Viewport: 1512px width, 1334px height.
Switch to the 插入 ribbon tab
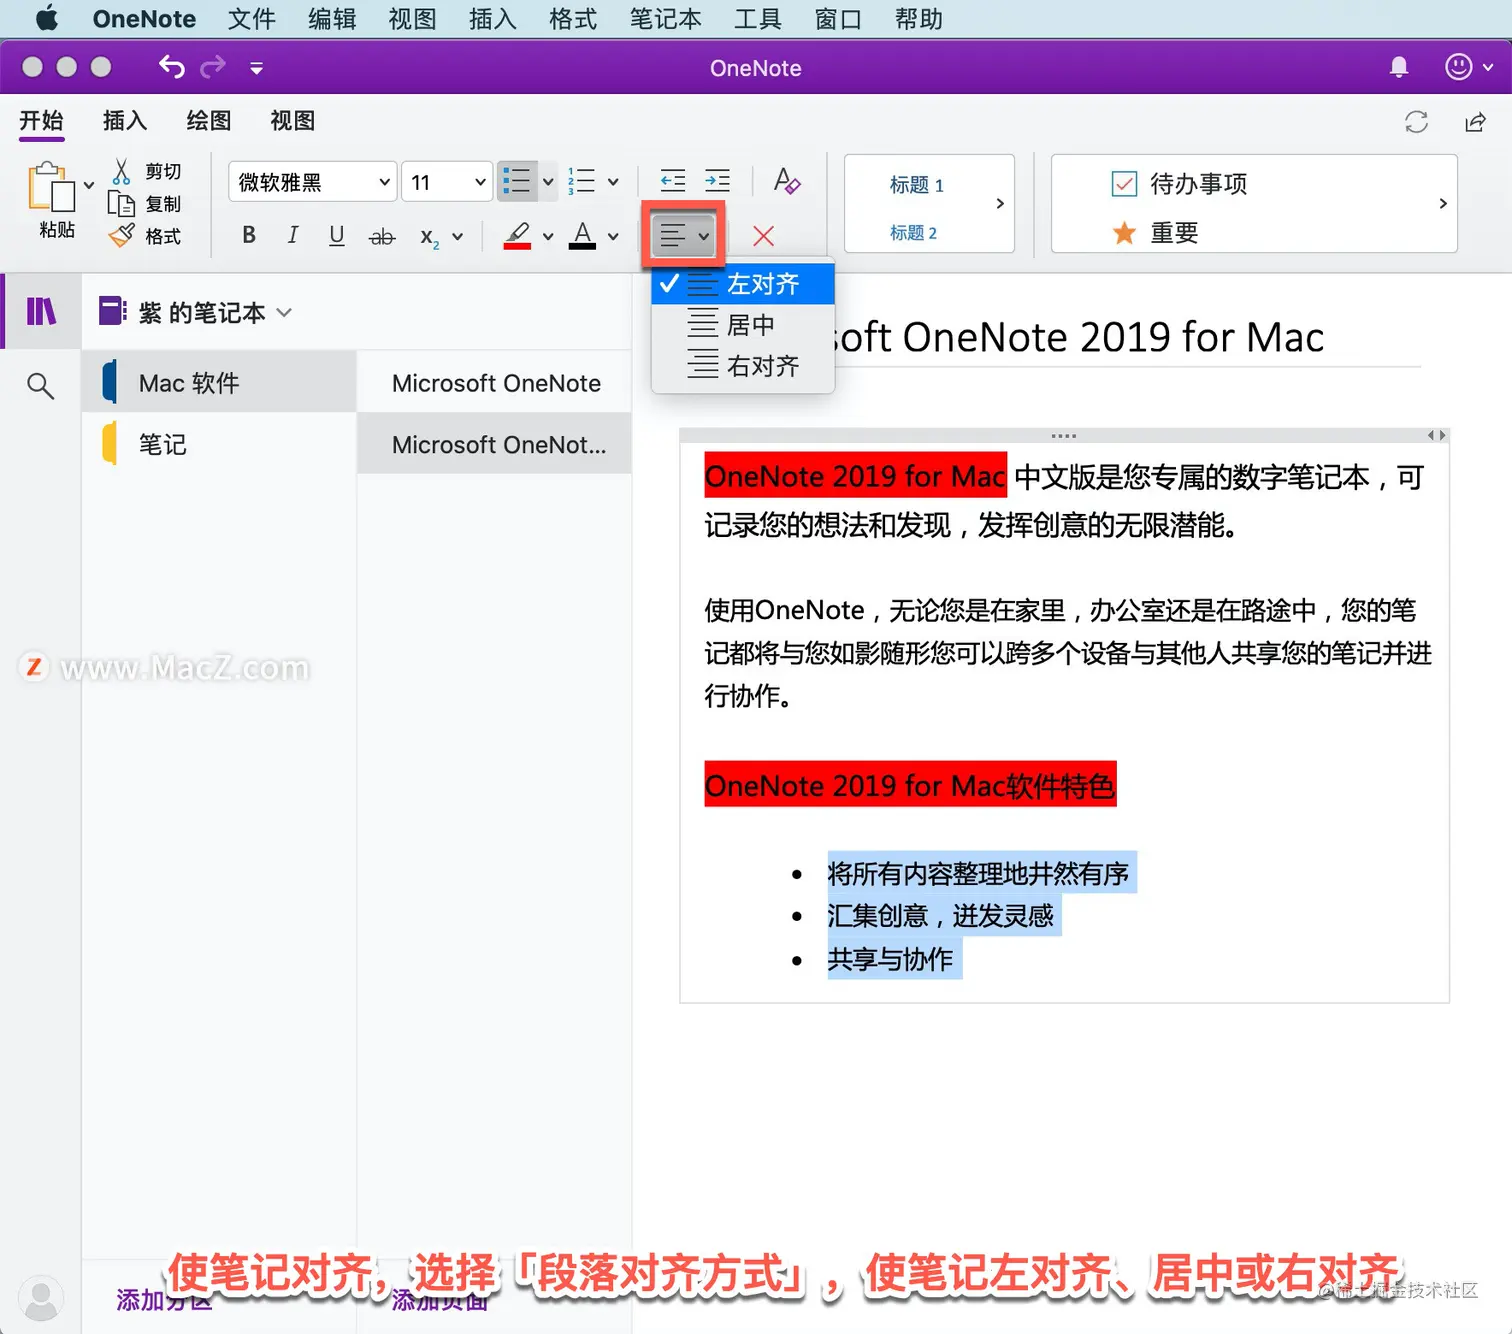point(125,121)
